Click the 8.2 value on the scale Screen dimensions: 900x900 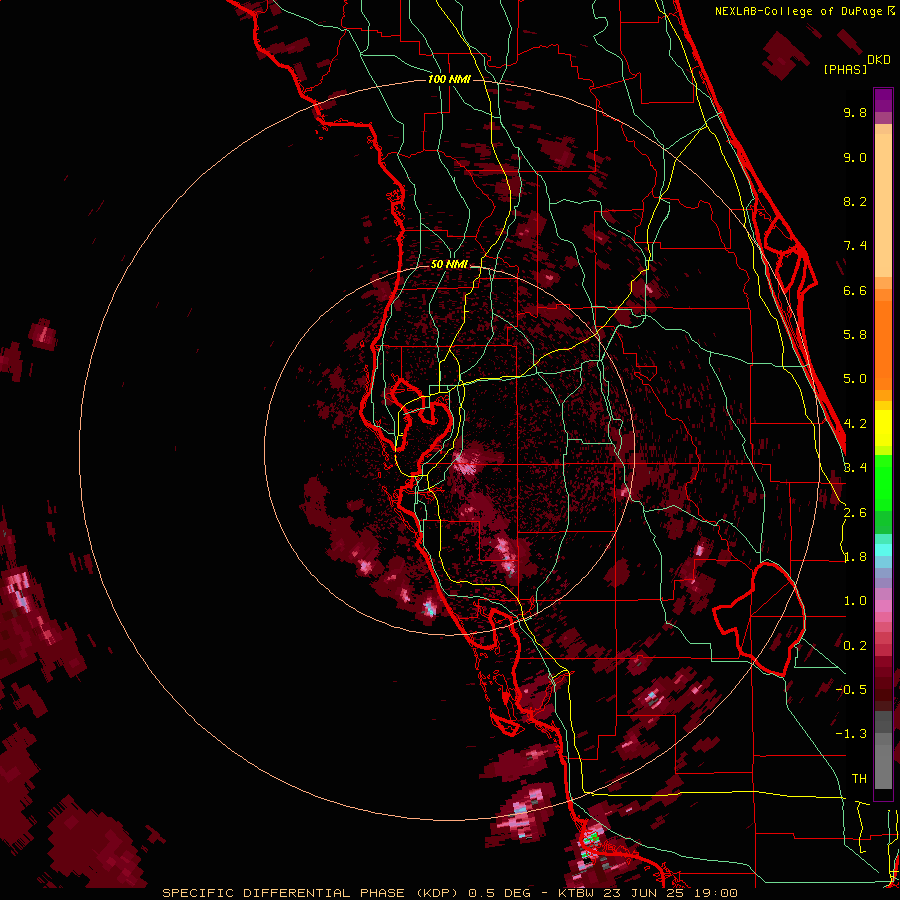tap(855, 201)
